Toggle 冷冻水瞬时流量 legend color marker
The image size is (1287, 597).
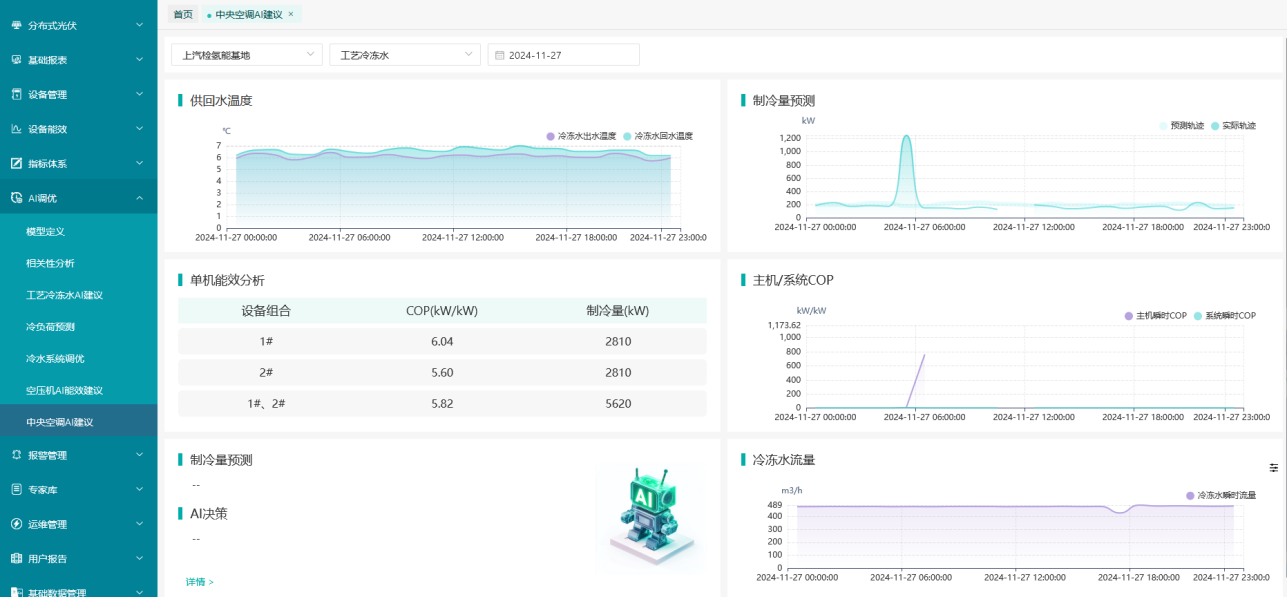point(1189,496)
